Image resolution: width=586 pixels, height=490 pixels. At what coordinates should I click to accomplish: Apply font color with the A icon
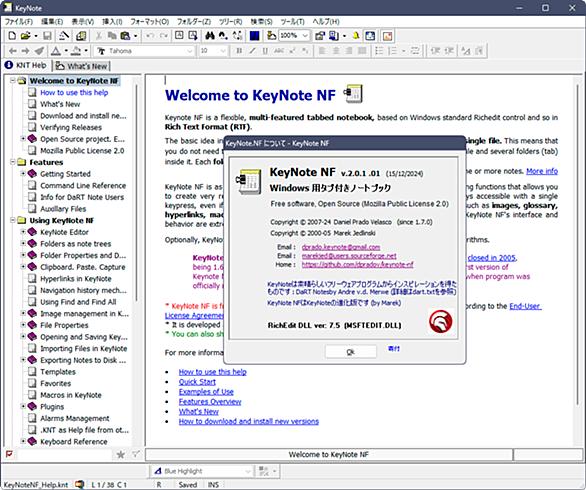(56, 50)
